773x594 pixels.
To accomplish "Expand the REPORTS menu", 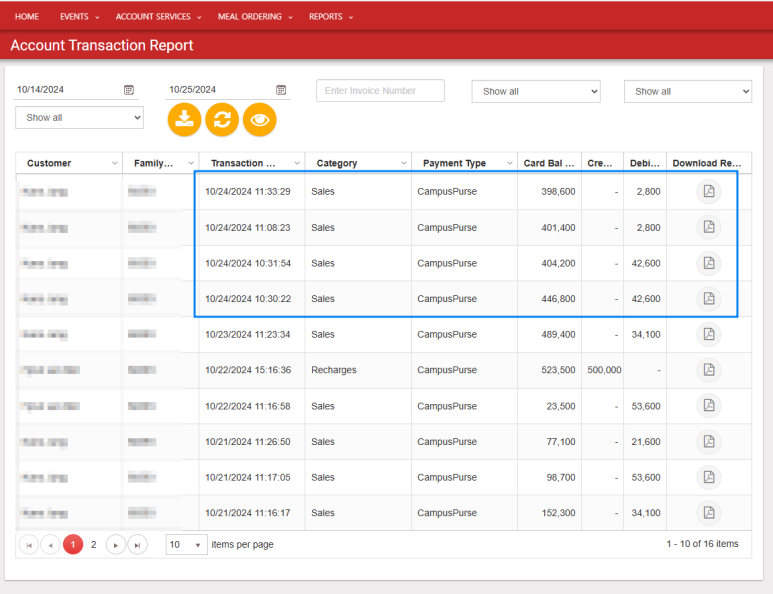I will click(x=331, y=17).
